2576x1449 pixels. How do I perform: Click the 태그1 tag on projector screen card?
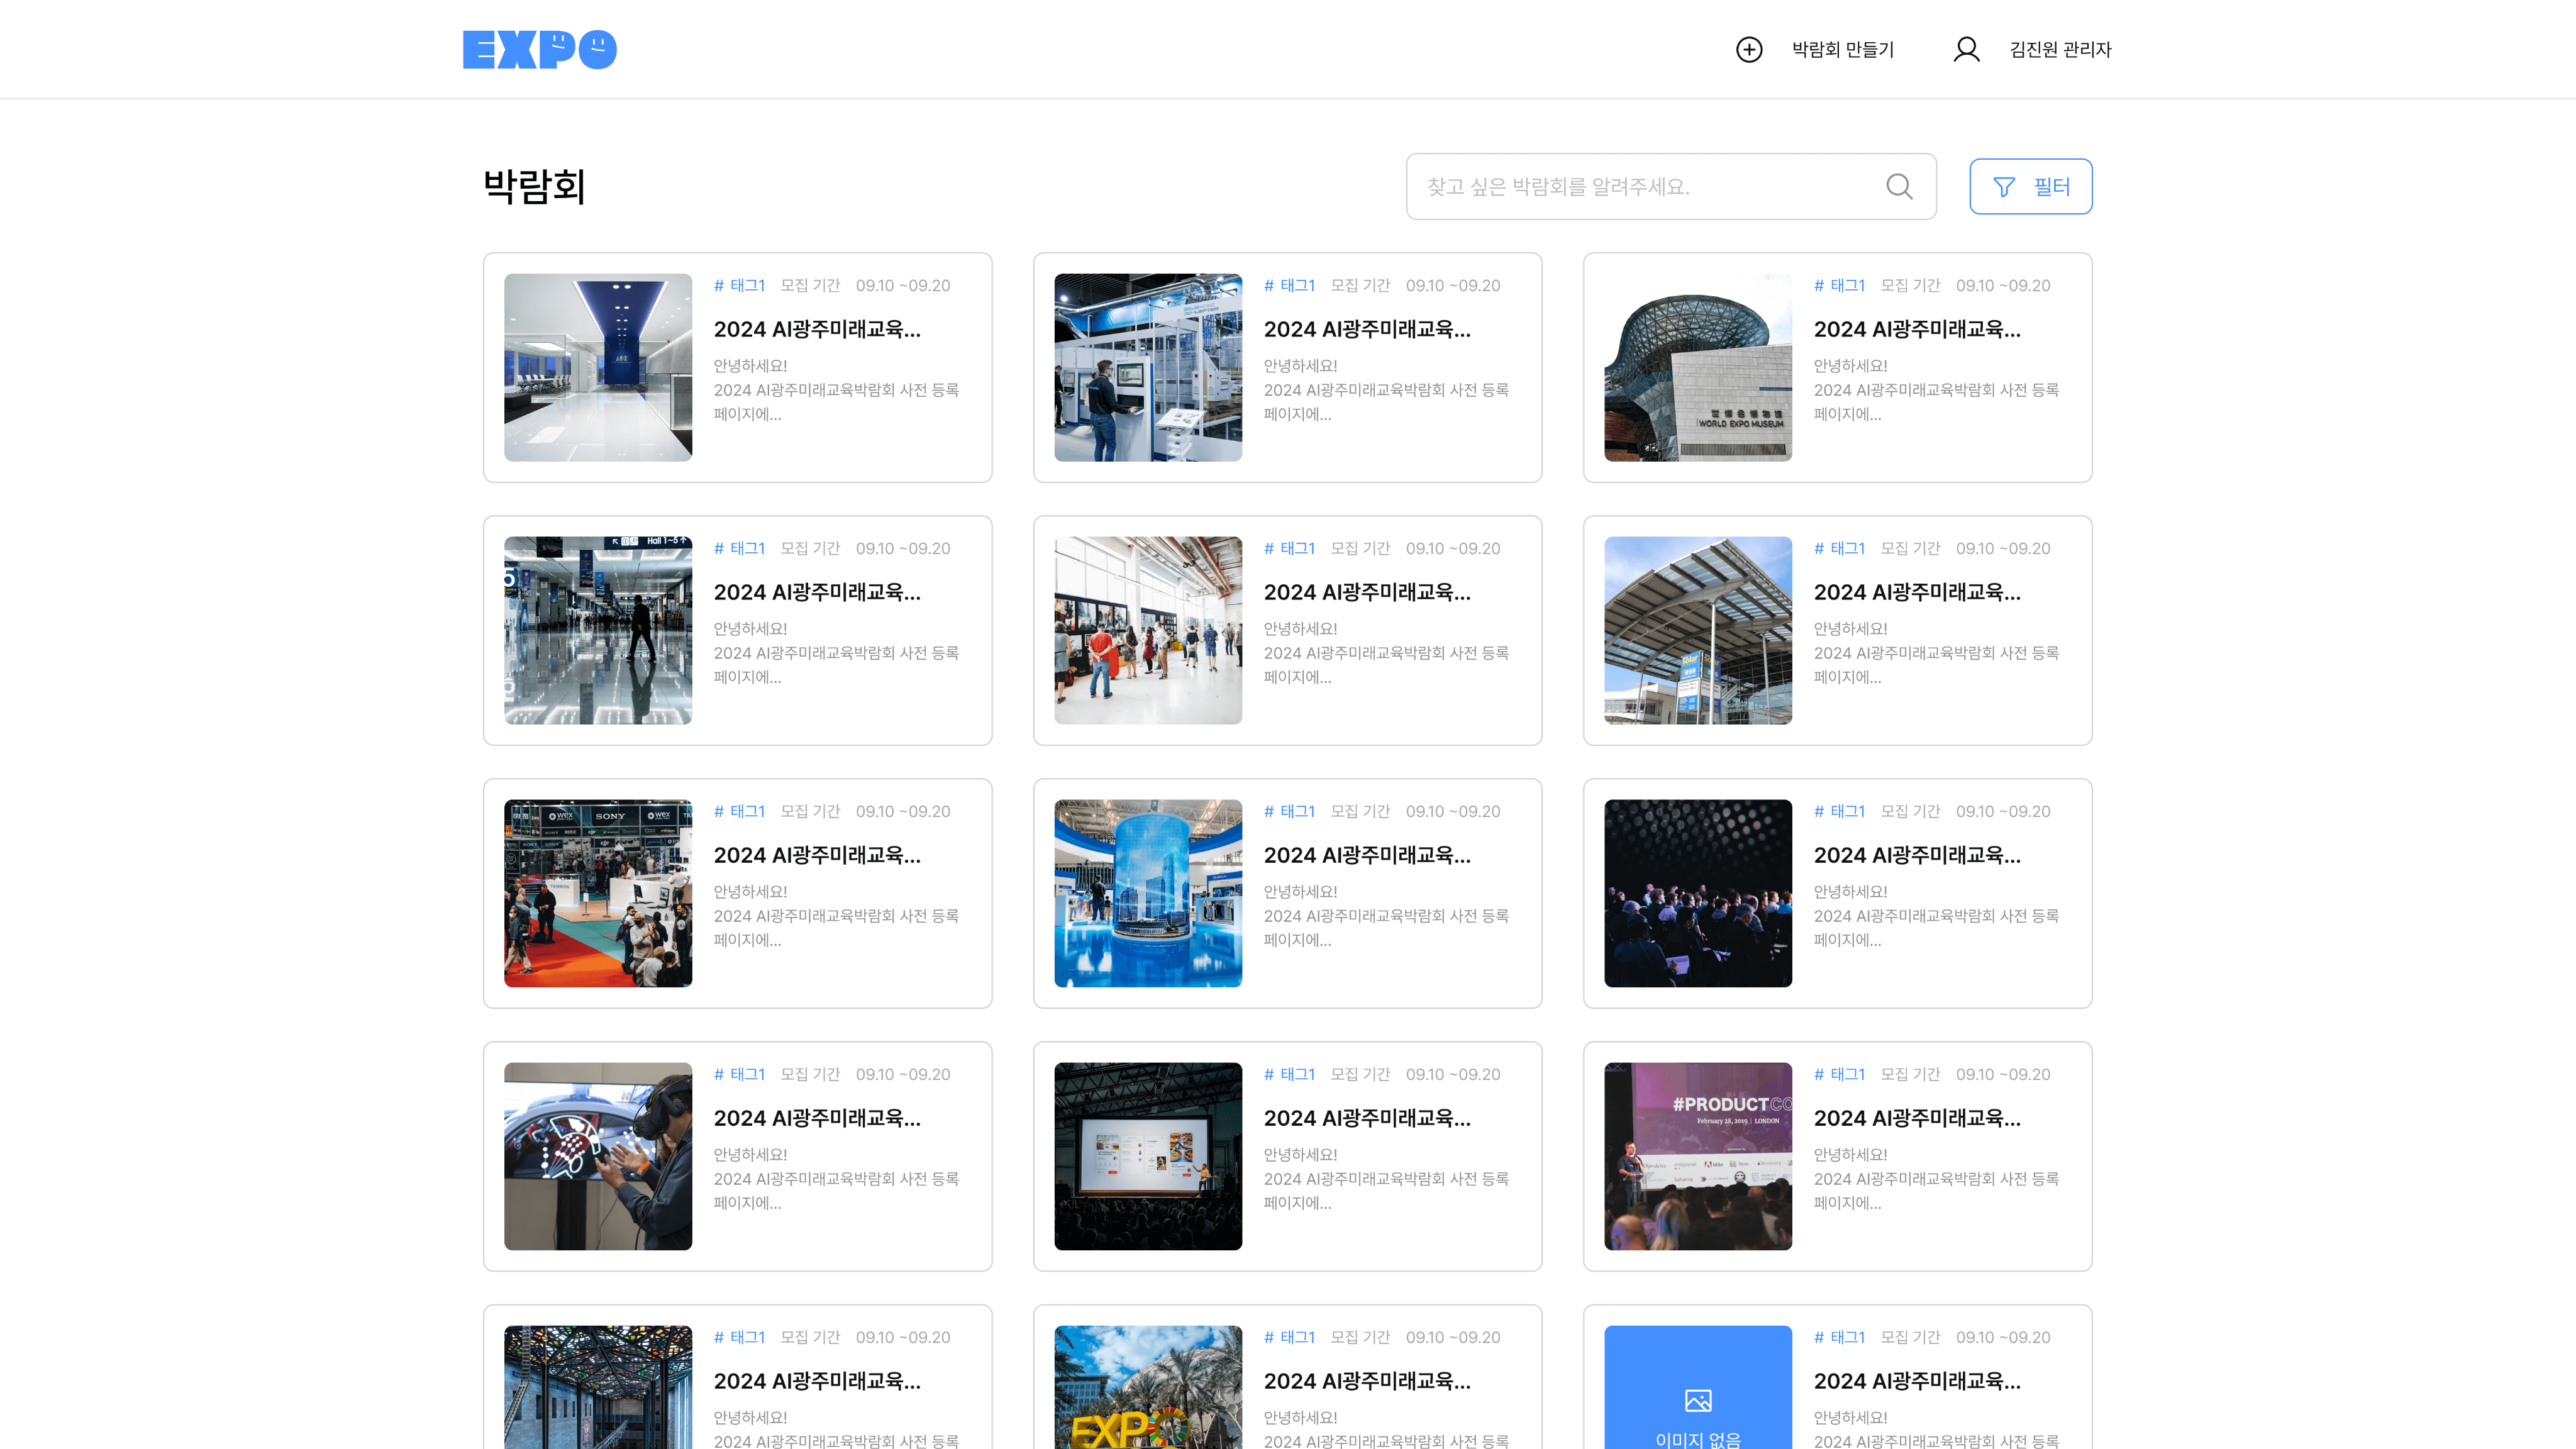pos(1290,1074)
